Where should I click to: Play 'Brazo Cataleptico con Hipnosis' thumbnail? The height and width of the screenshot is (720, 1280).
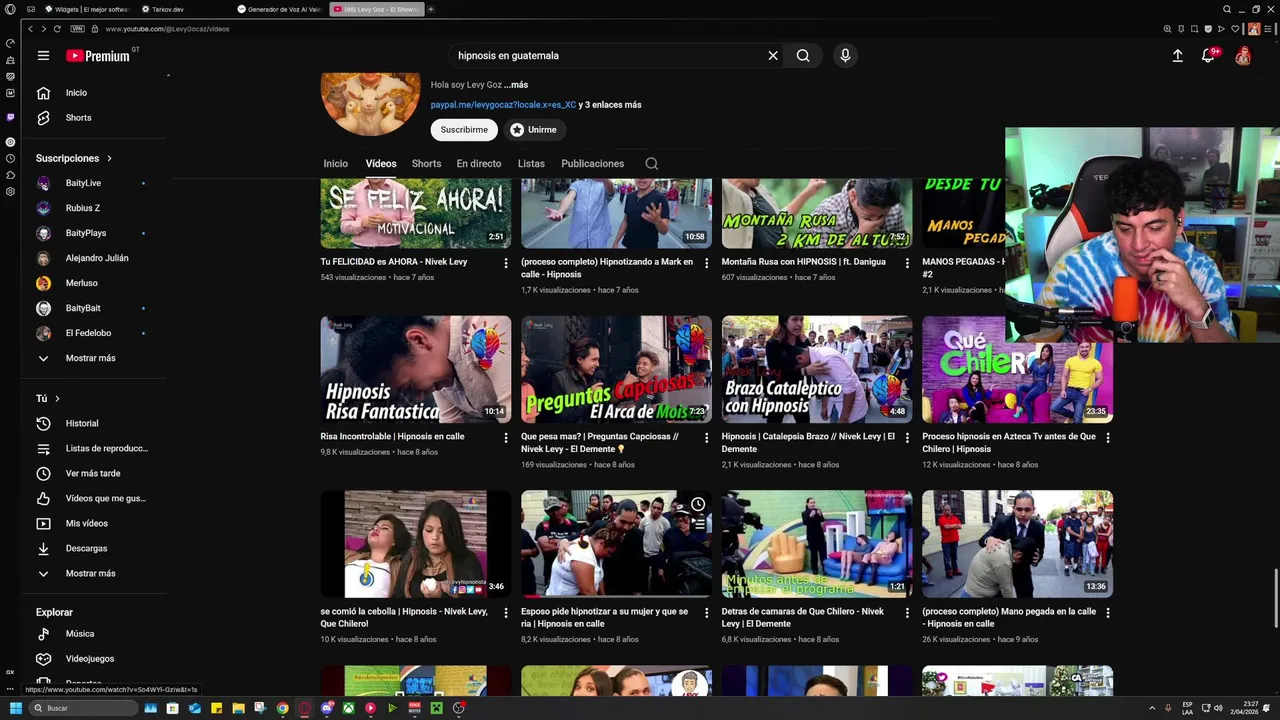[817, 370]
